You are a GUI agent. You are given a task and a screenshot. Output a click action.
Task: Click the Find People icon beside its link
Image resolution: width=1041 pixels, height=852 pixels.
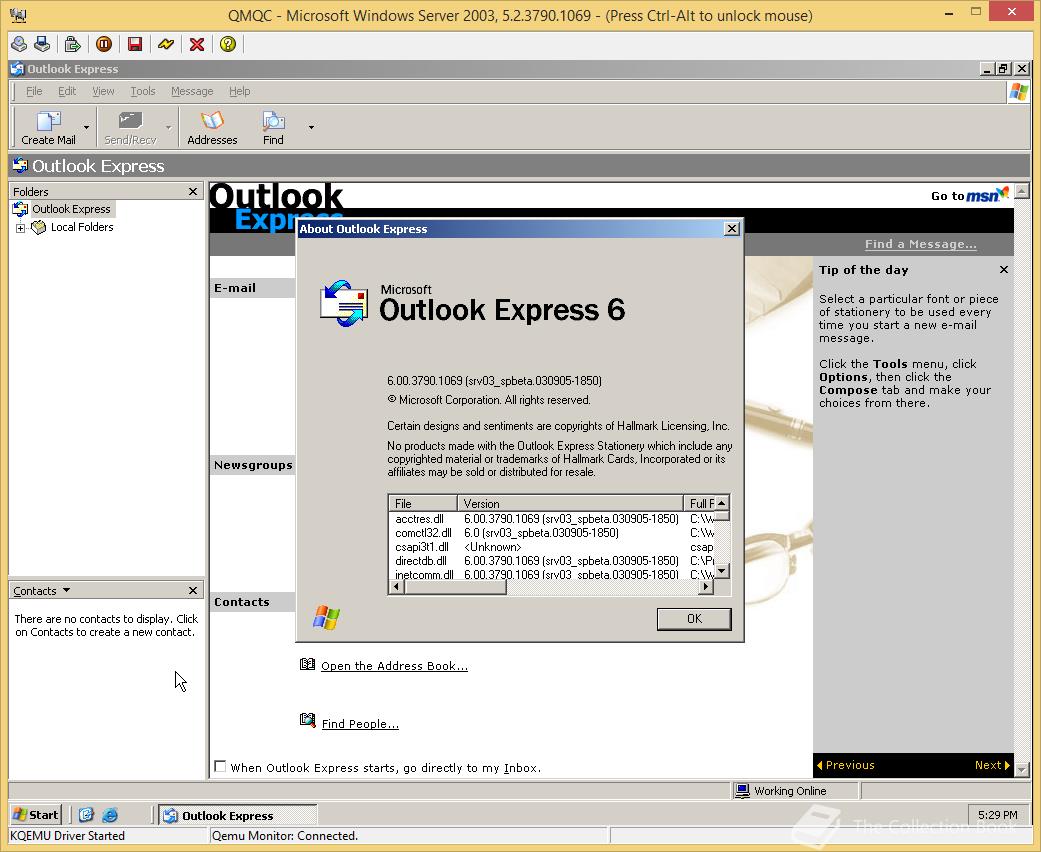tap(307, 721)
